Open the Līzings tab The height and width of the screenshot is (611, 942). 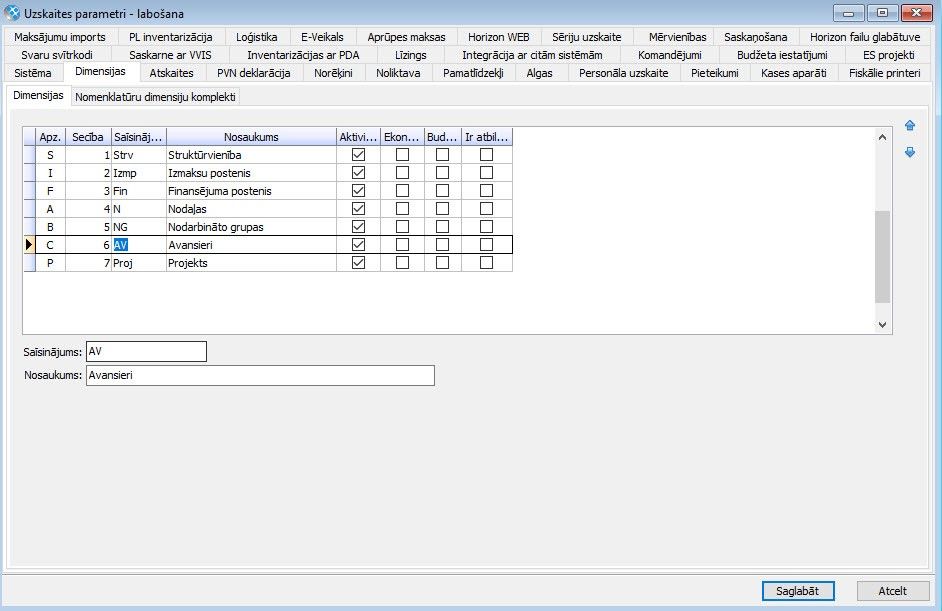410,55
